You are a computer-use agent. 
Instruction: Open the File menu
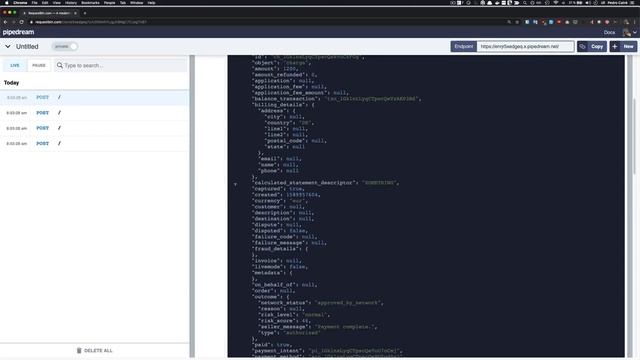(34, 2)
